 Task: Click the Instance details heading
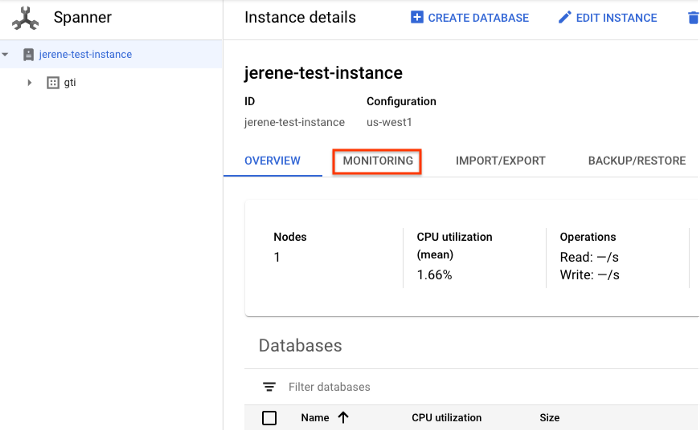click(x=300, y=17)
